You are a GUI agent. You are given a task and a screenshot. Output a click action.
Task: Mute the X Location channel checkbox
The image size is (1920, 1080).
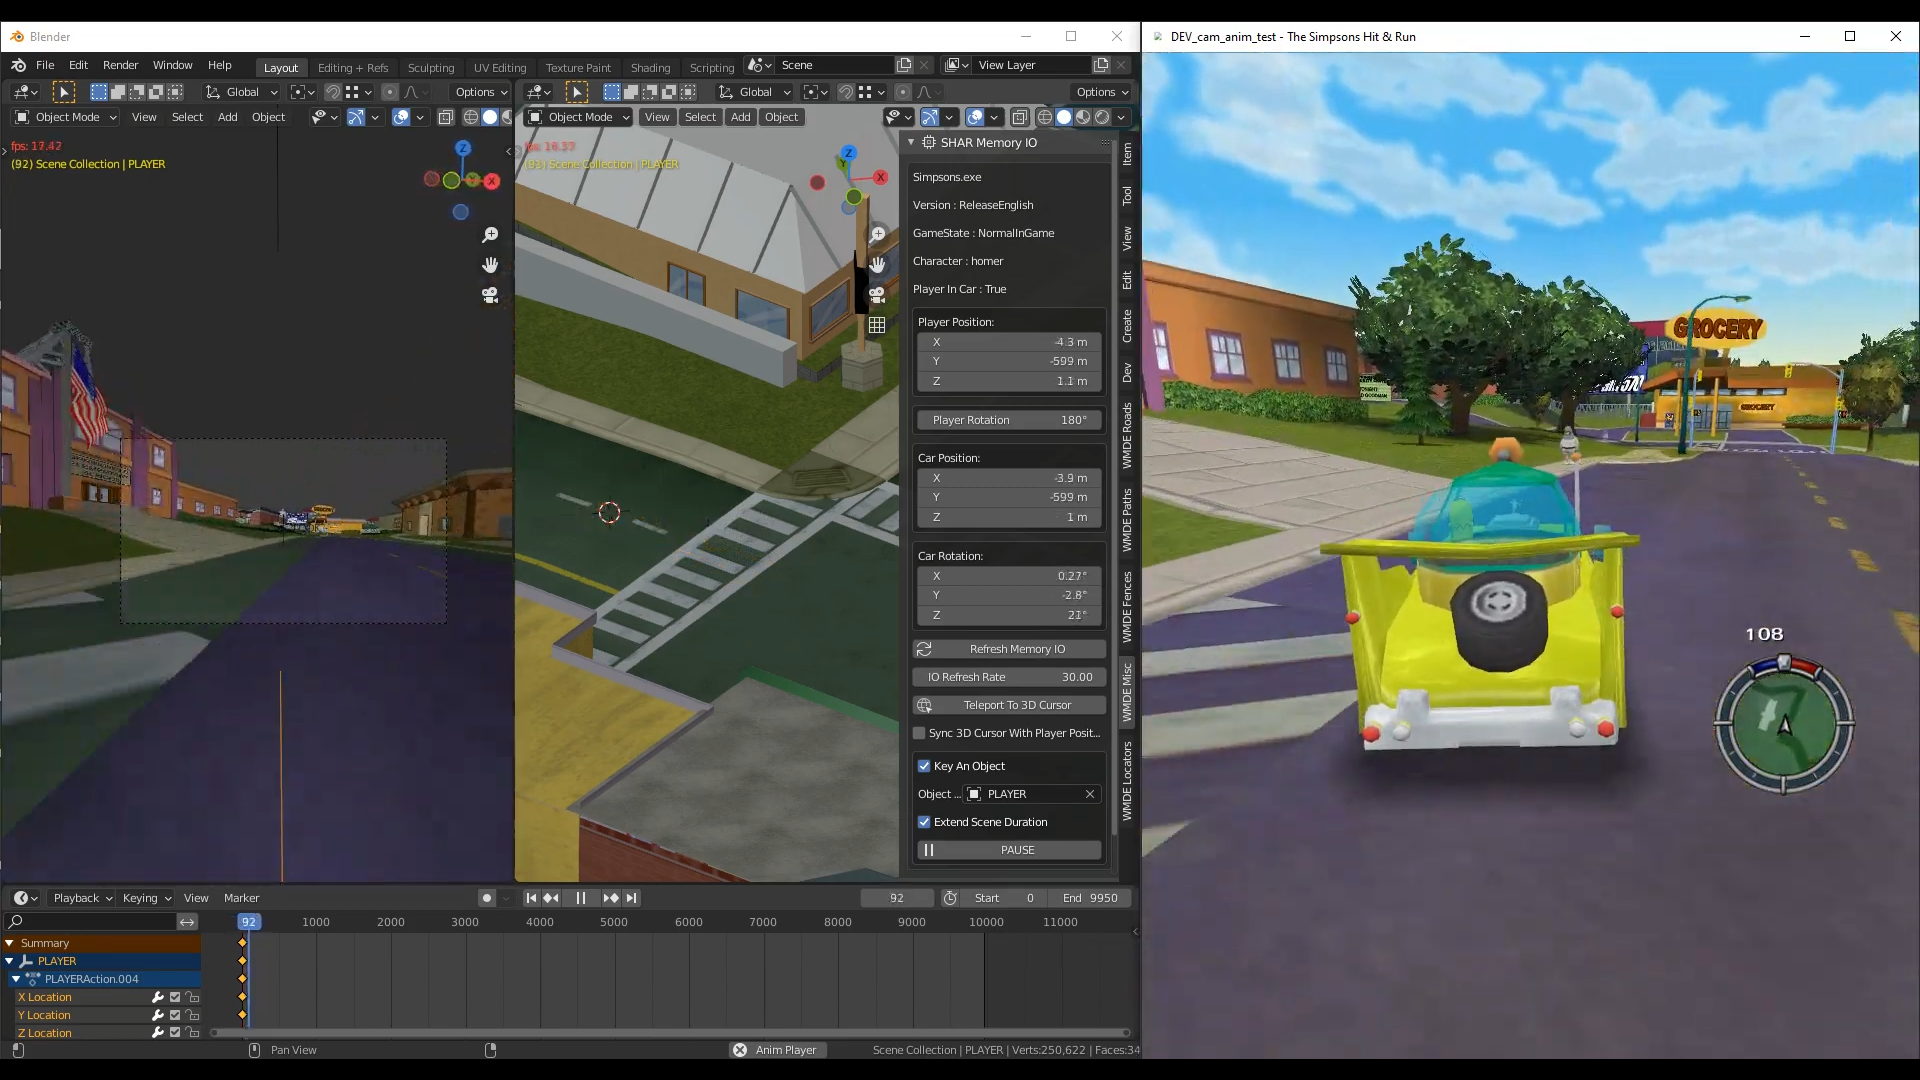coord(175,997)
